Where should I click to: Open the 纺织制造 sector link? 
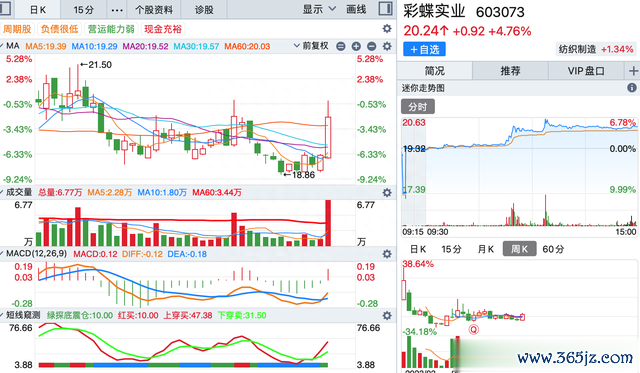coord(577,49)
